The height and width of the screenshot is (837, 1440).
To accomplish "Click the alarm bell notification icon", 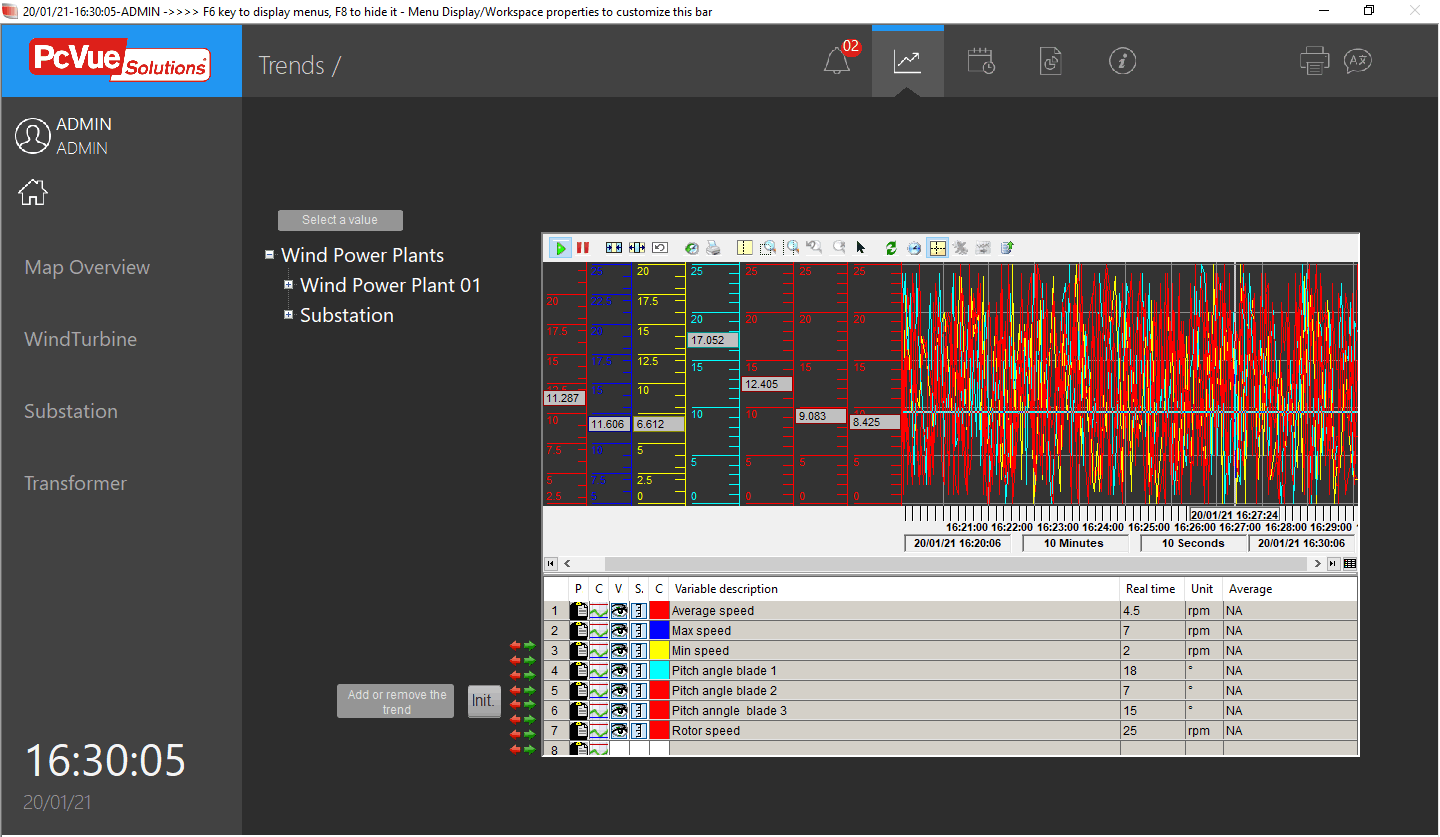I will point(837,62).
